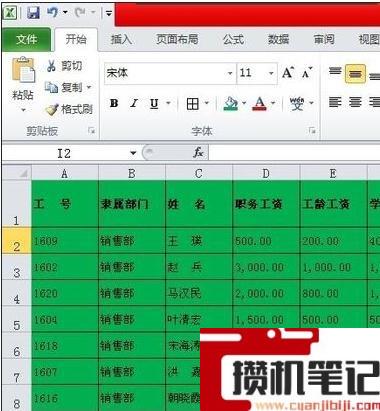380x411 pixels.
Task: Select column A header
Action: click(65, 173)
